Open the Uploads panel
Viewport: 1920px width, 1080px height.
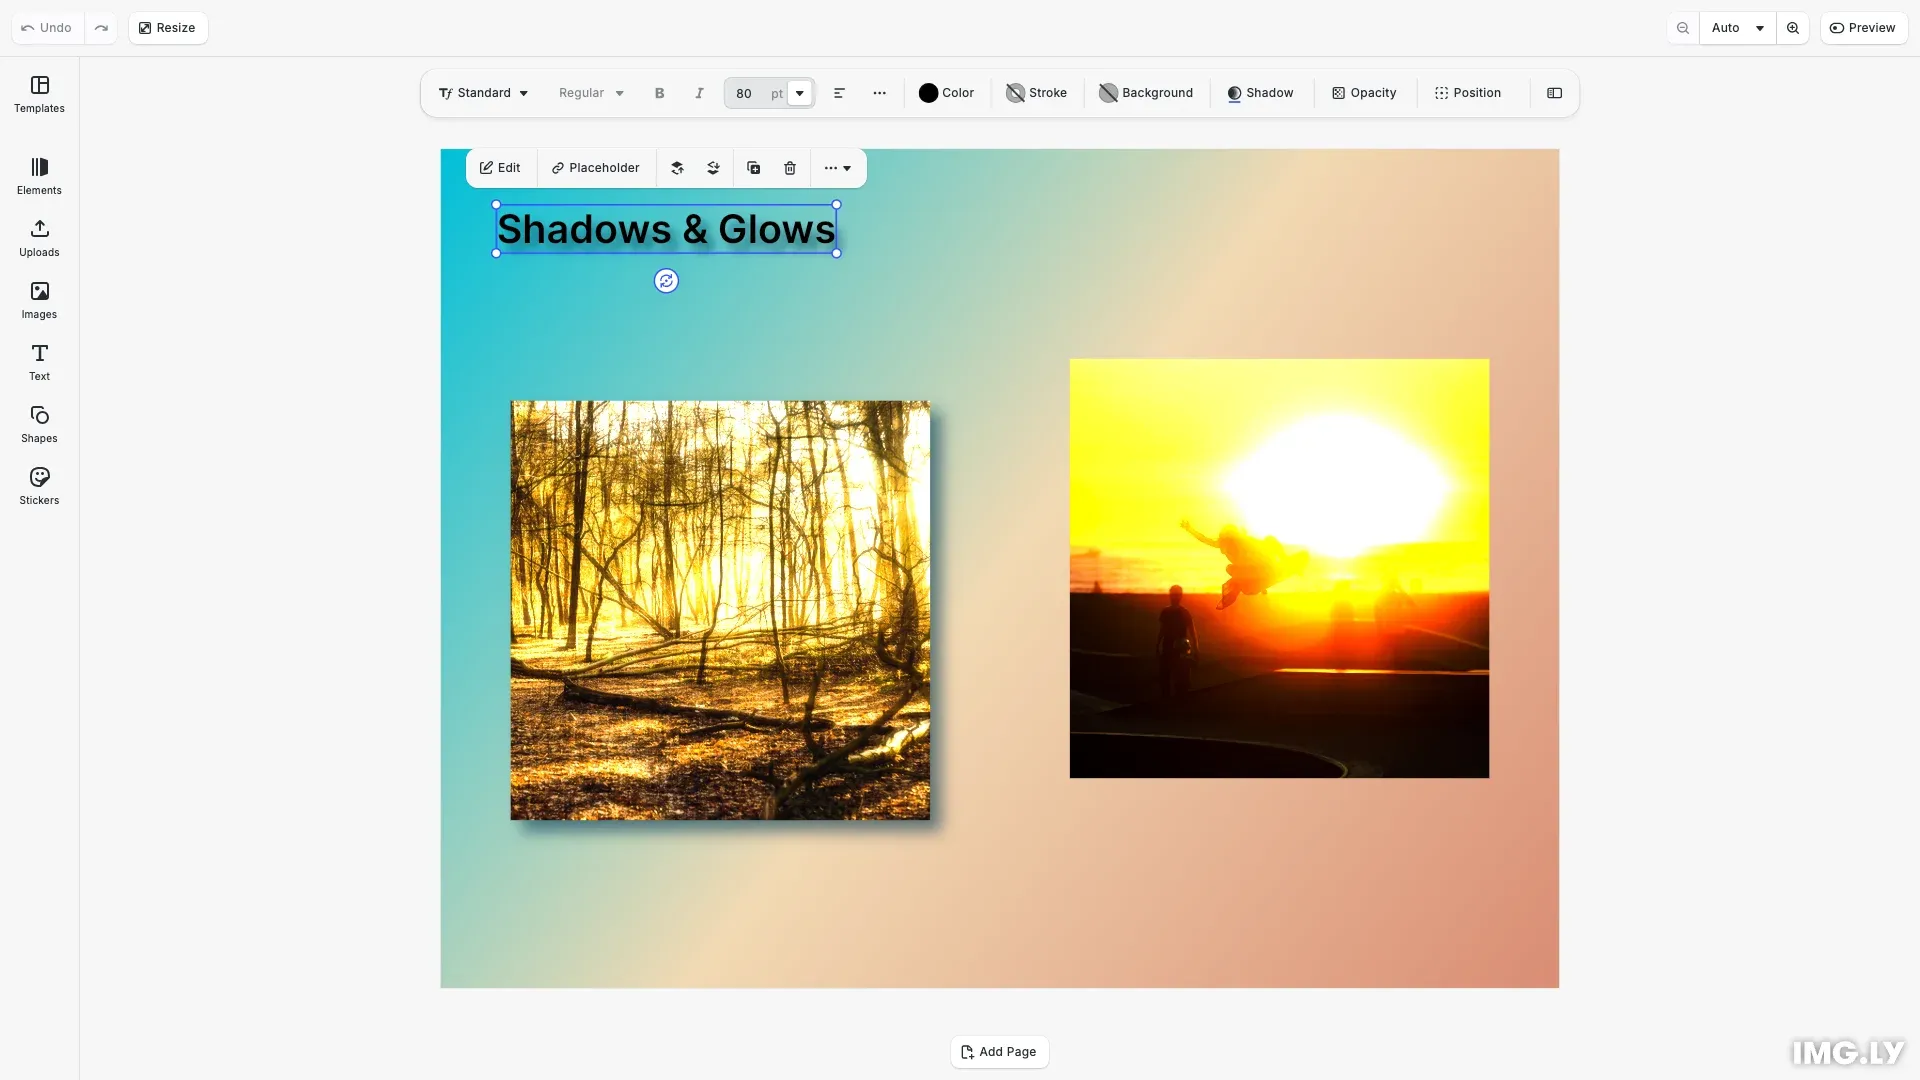click(x=39, y=238)
